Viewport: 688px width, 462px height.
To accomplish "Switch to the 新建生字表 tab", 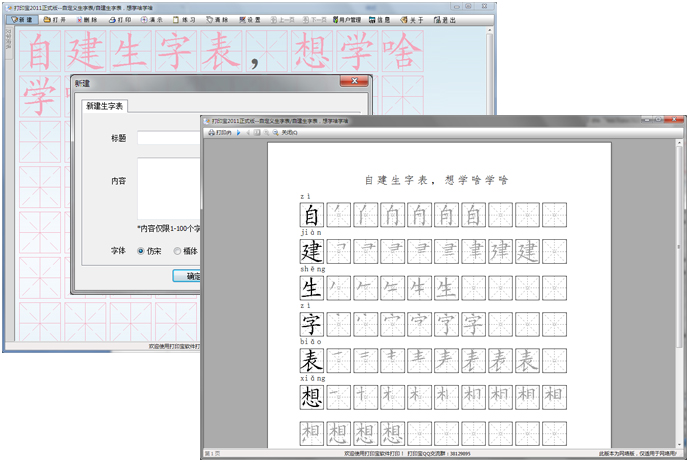I will [x=107, y=105].
